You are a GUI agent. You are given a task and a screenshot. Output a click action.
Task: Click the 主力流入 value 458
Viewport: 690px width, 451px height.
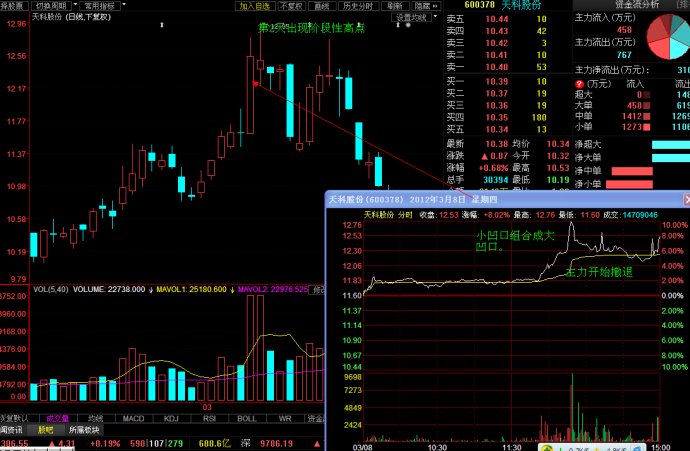click(x=624, y=30)
